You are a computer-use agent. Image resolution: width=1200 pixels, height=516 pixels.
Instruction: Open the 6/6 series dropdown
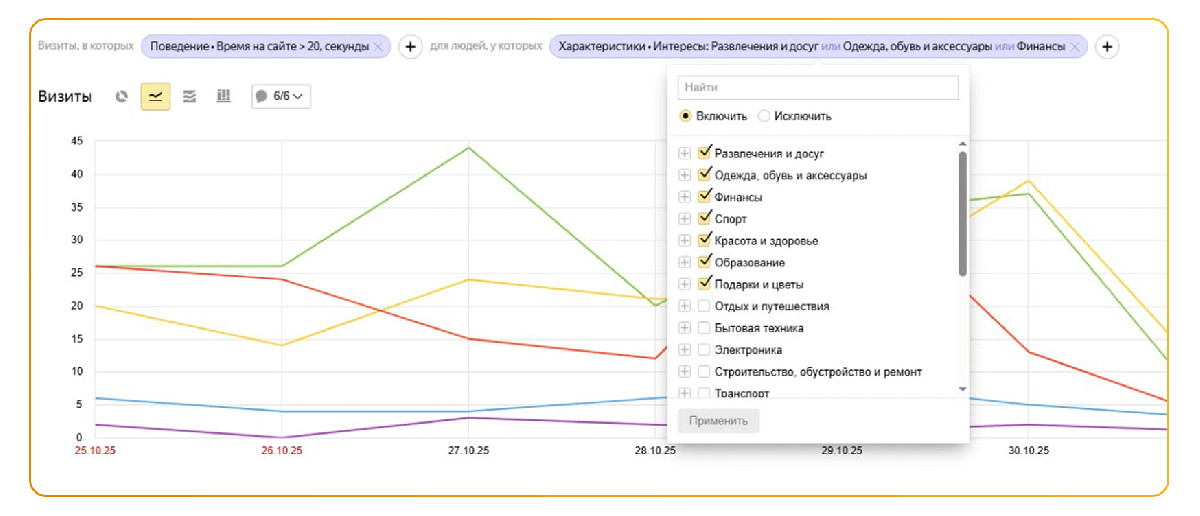(281, 96)
